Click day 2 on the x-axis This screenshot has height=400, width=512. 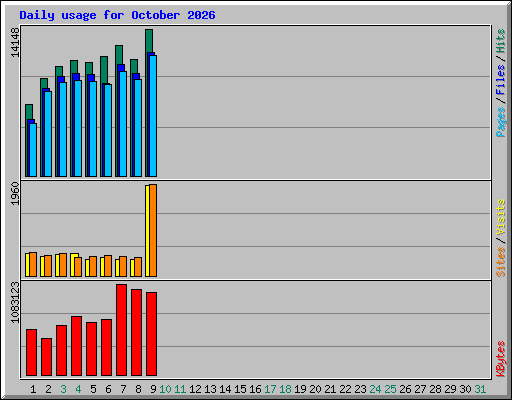pyautogui.click(x=48, y=389)
